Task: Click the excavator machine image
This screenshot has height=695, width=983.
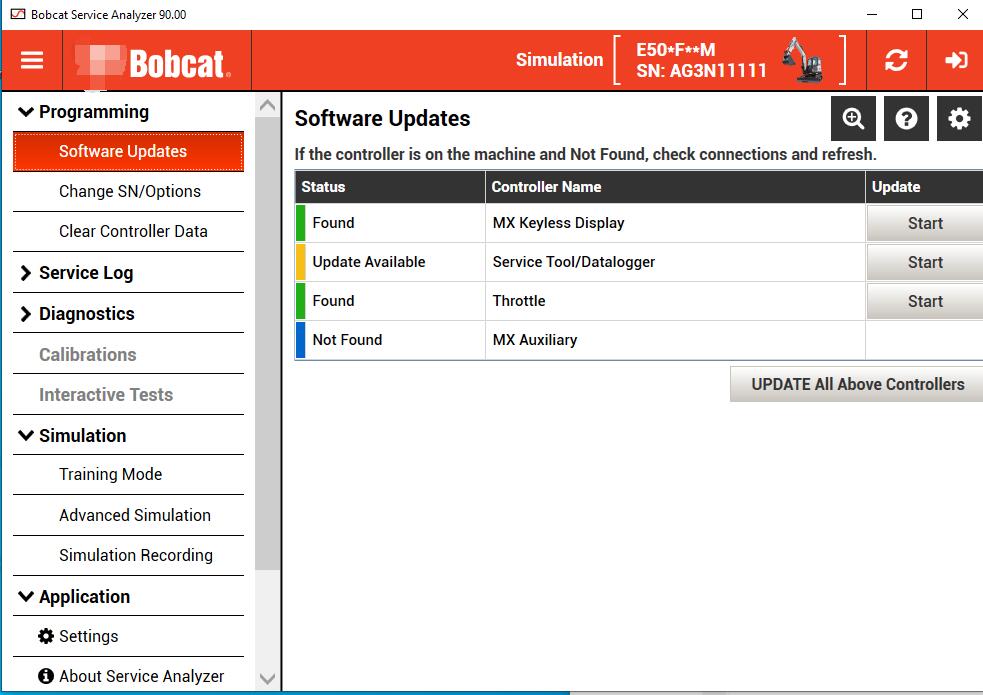Action: point(802,60)
